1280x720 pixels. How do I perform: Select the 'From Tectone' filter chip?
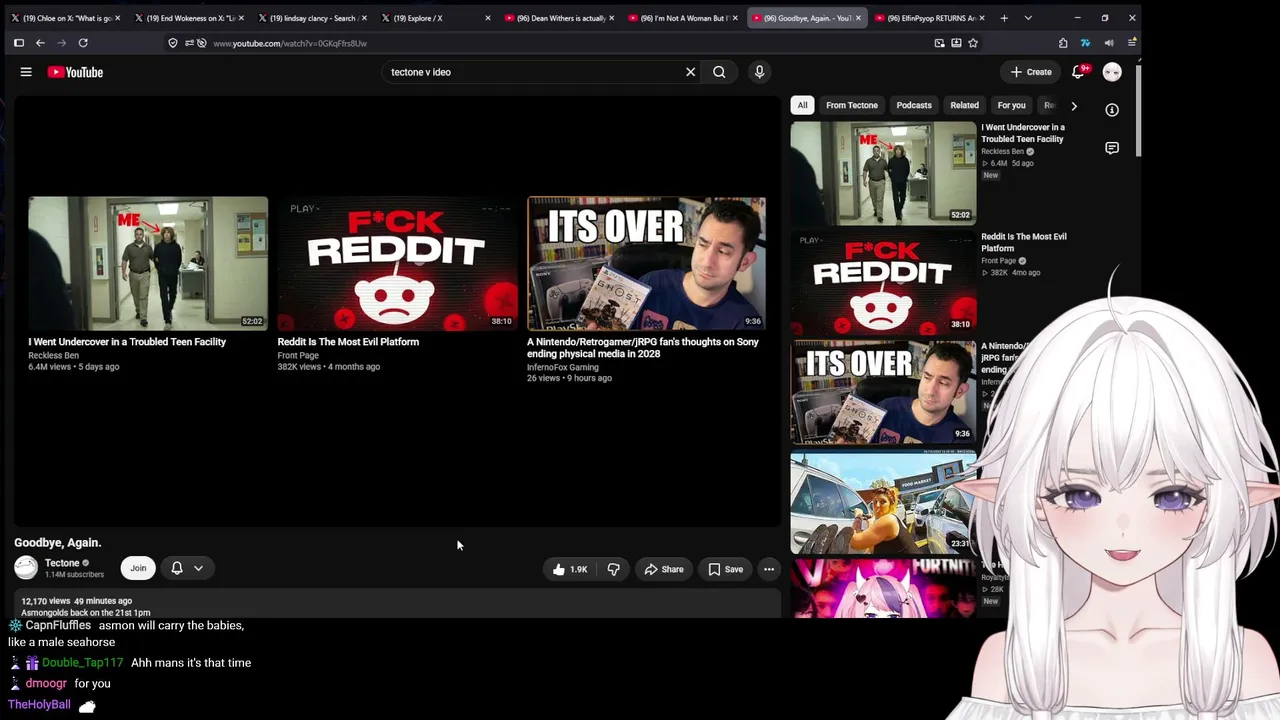pyautogui.click(x=852, y=105)
